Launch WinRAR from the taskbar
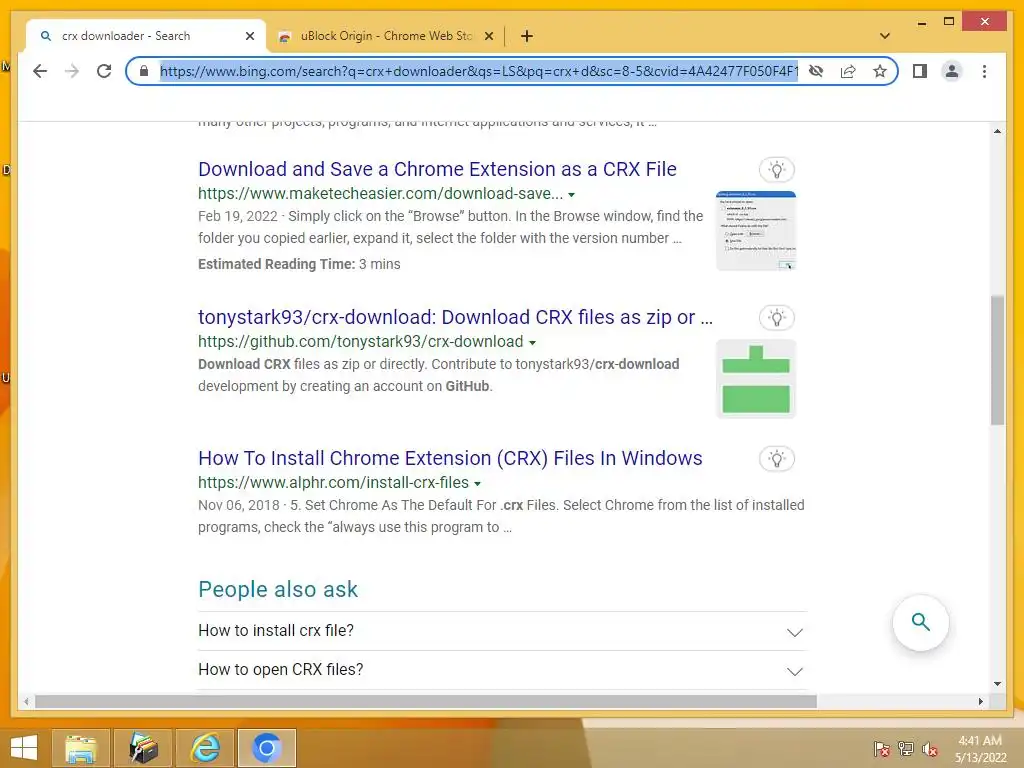 click(143, 748)
